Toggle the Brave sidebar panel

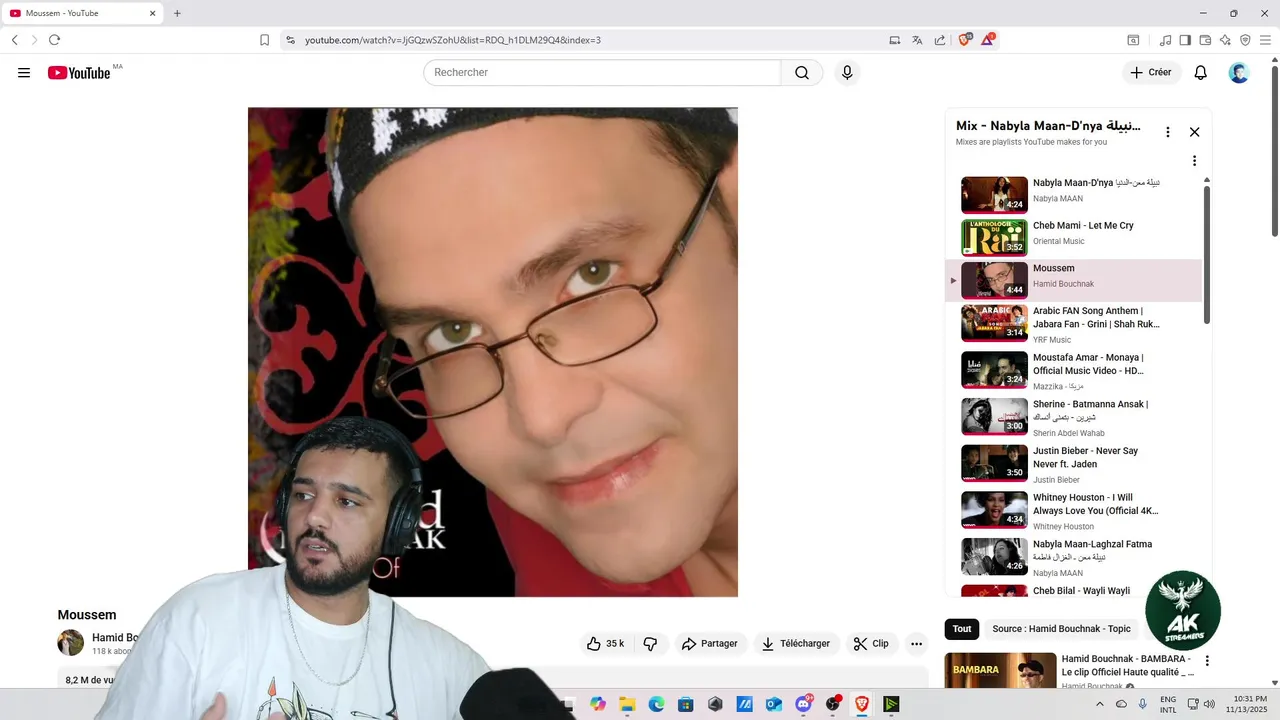pyautogui.click(x=1185, y=40)
